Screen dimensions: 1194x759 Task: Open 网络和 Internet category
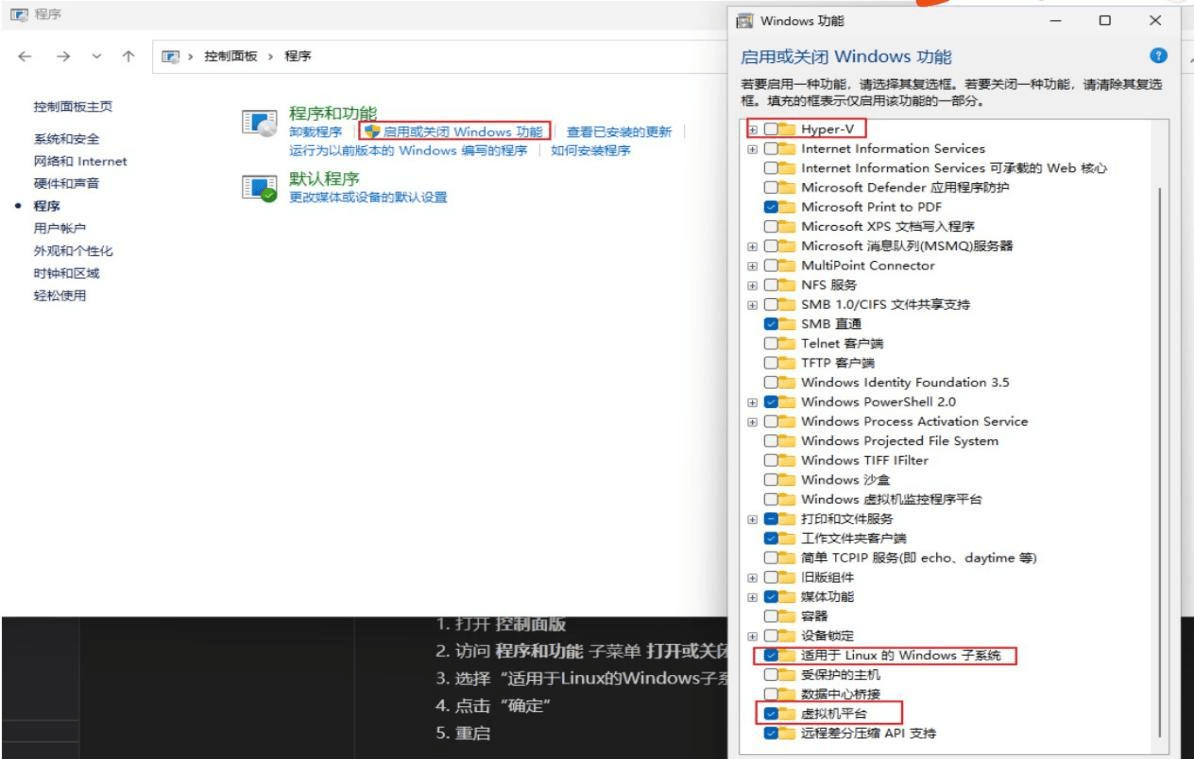[x=80, y=161]
